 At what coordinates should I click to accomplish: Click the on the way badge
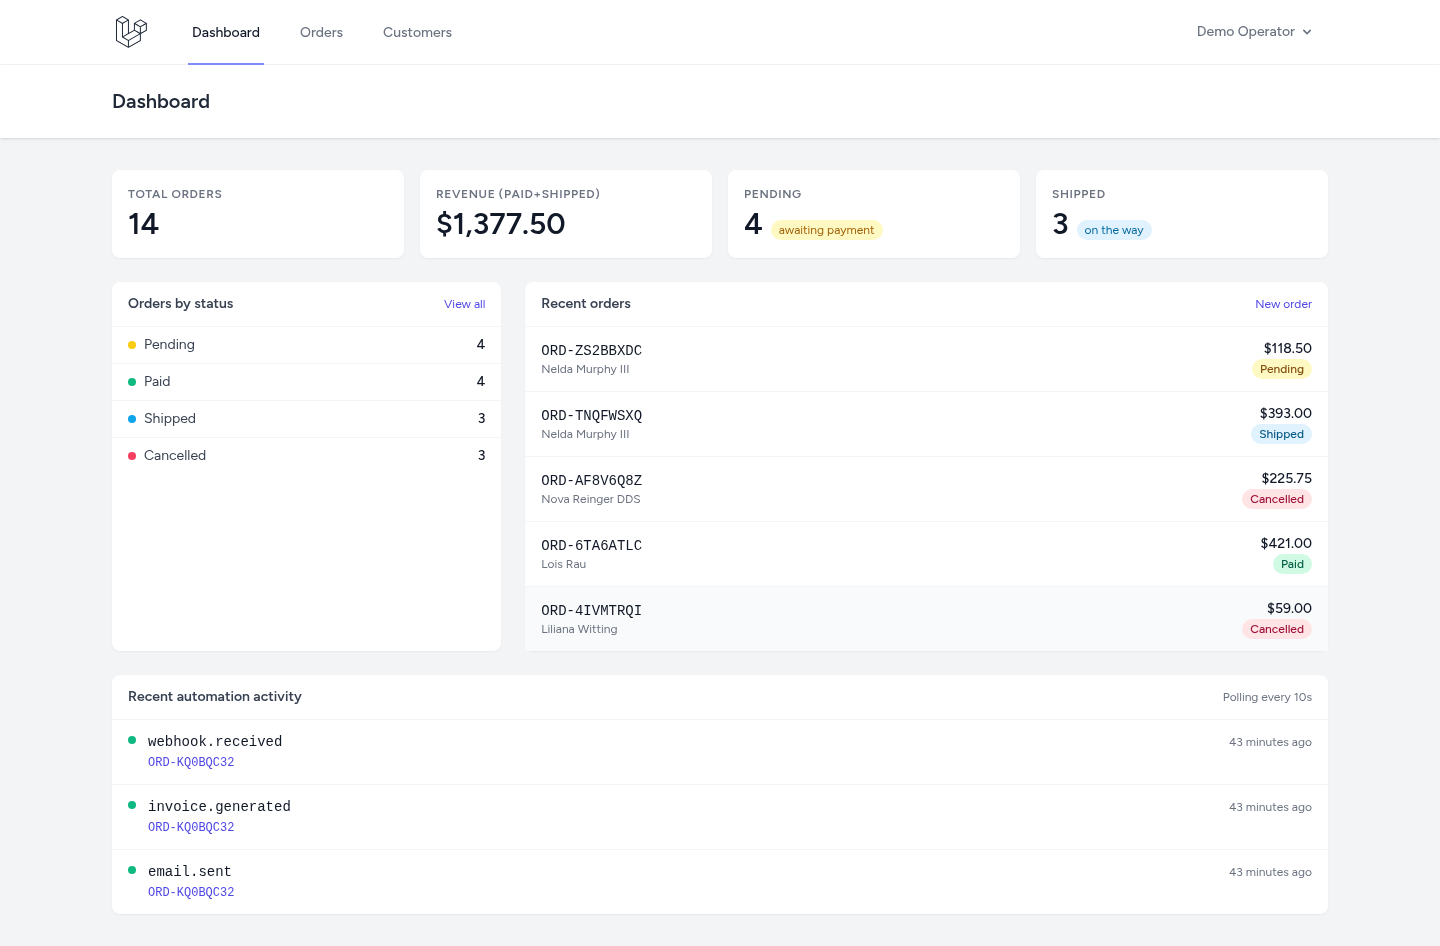[x=1114, y=230]
